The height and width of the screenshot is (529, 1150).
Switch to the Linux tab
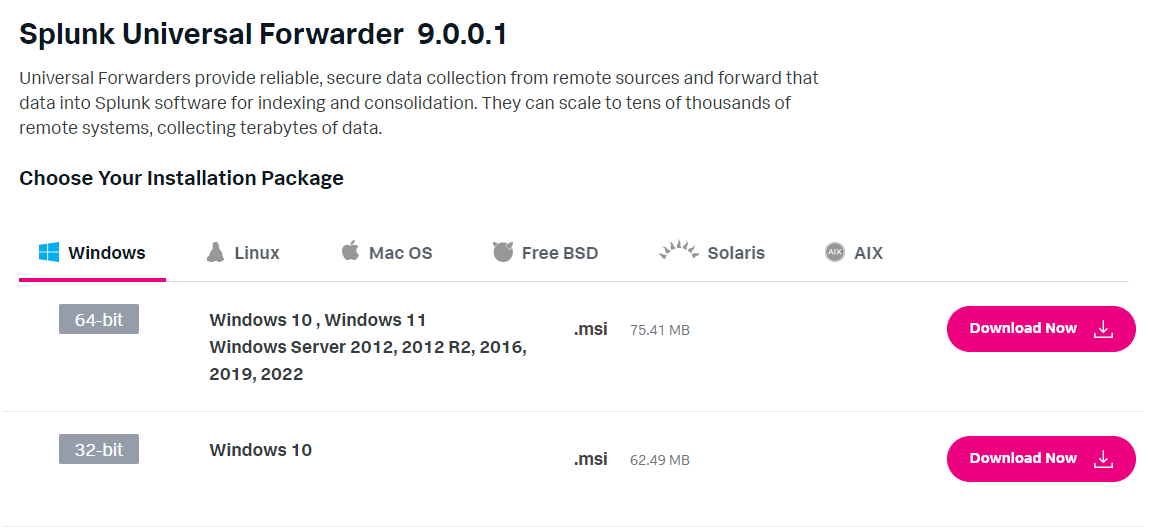pyautogui.click(x=243, y=253)
